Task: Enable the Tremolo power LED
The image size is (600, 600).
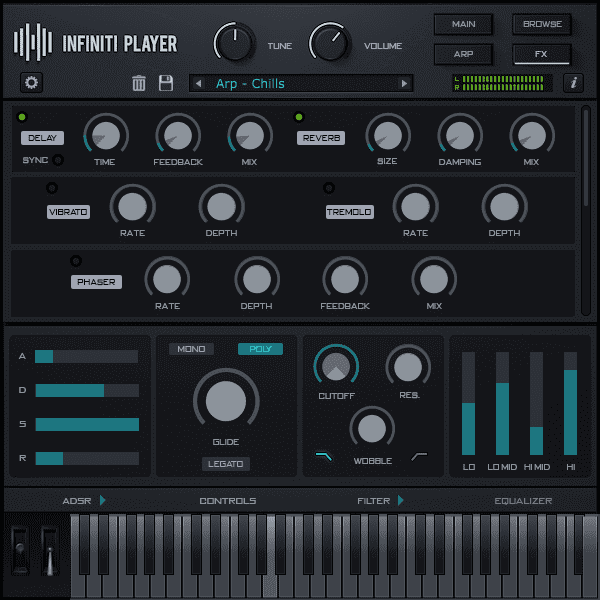Action: click(329, 188)
